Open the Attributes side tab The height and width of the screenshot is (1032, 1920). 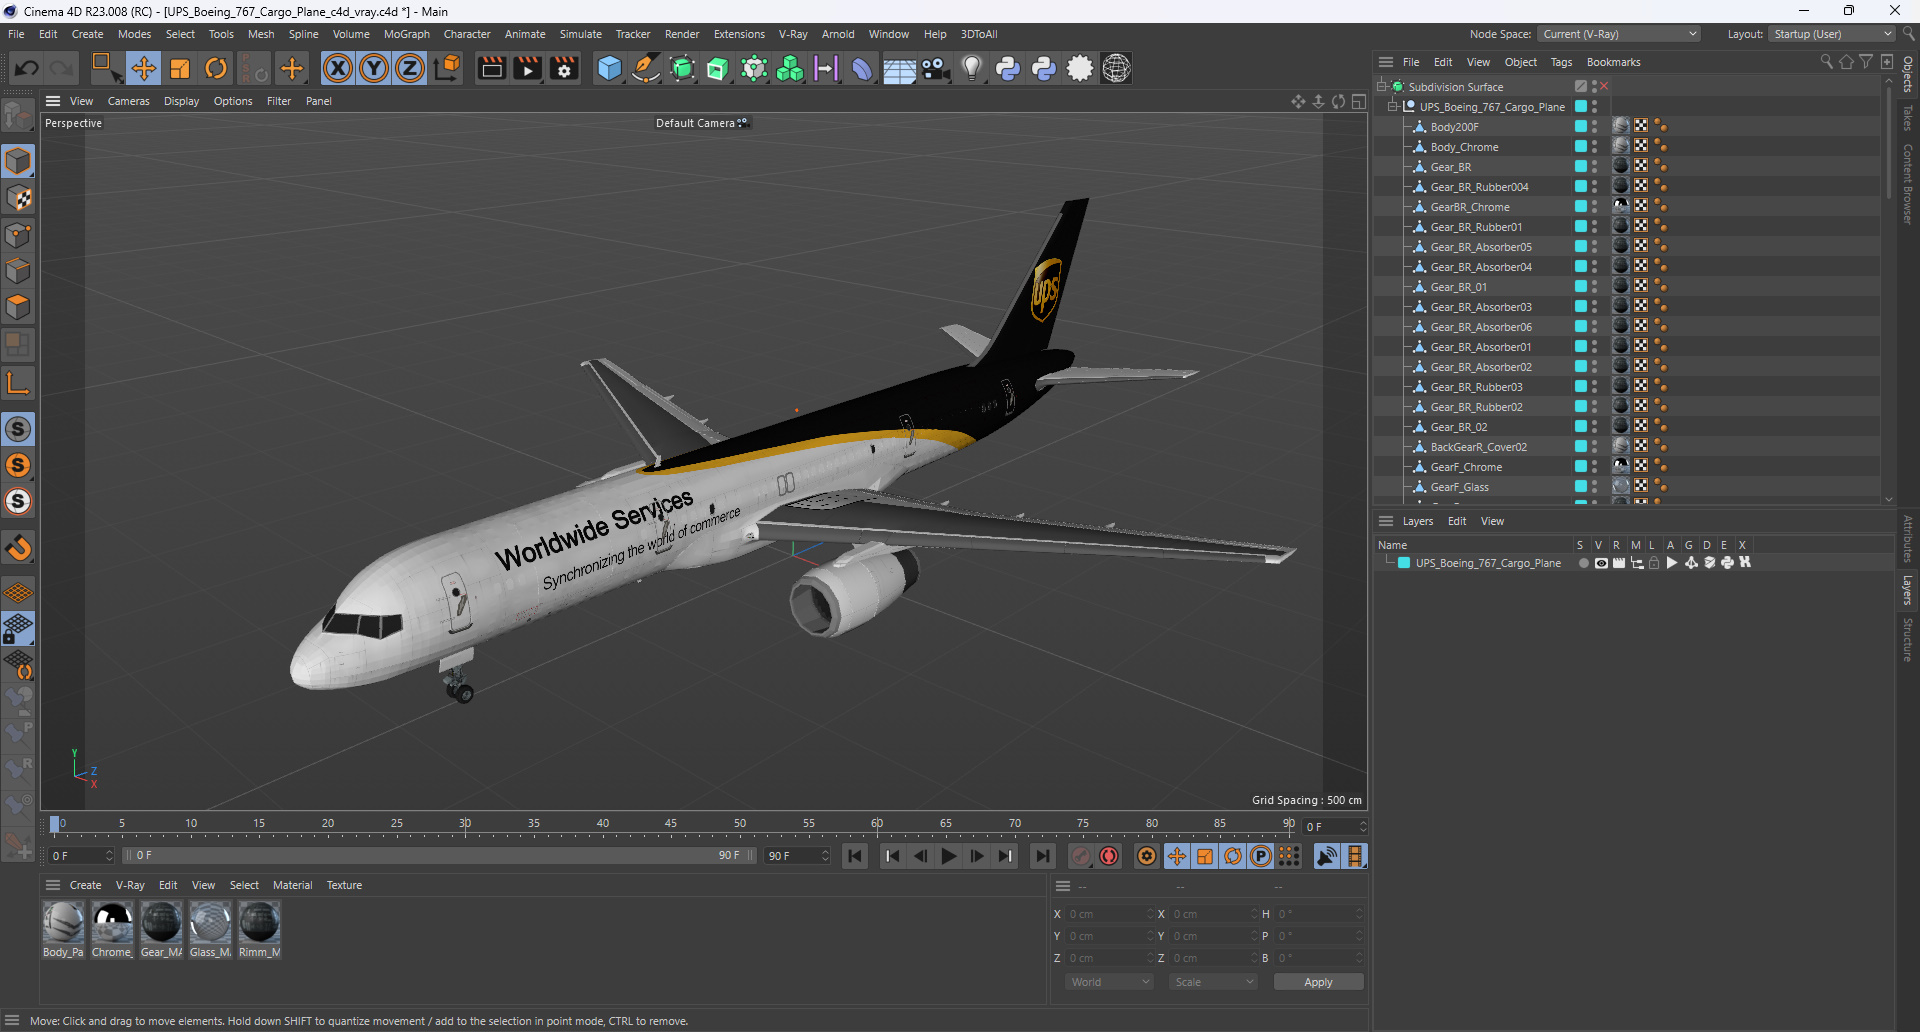[x=1908, y=538]
